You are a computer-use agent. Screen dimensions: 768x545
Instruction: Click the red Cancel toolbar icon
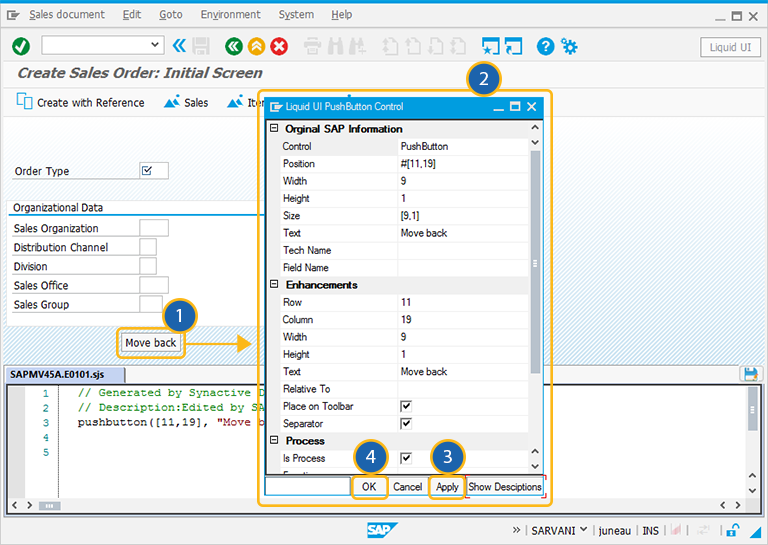[x=279, y=47]
